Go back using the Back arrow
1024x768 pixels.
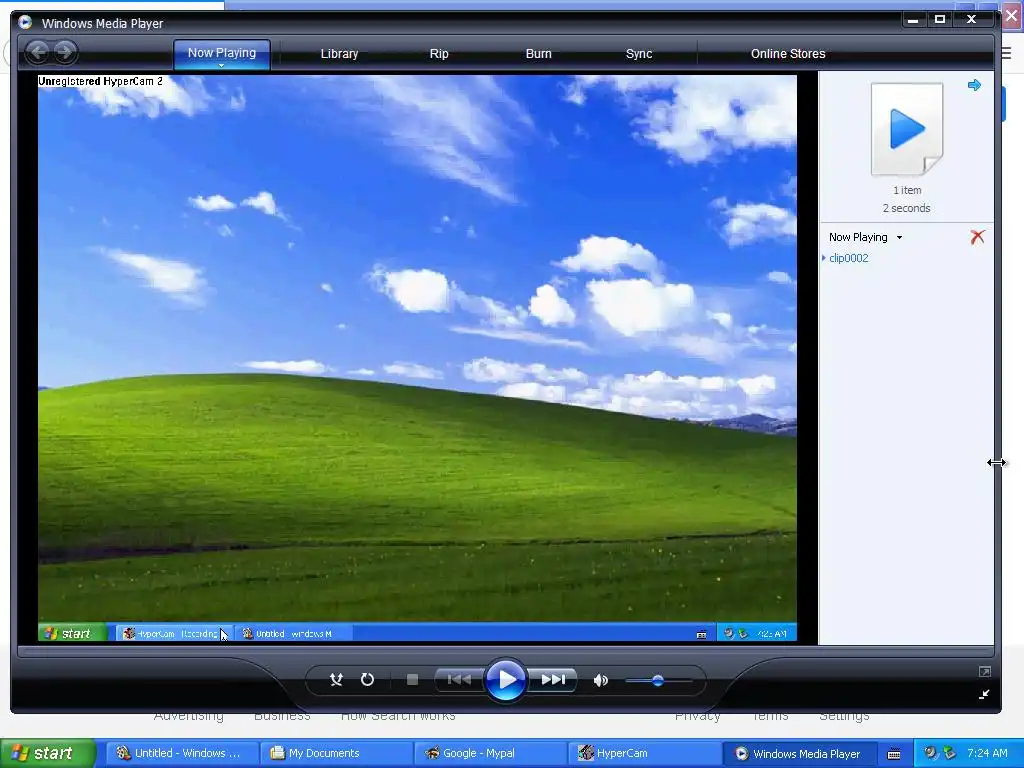[x=38, y=52]
